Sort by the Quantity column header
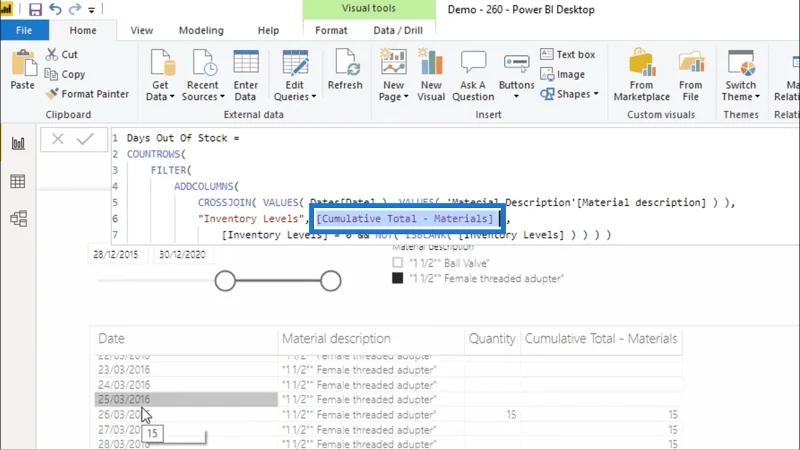The height and width of the screenshot is (450, 800). point(492,339)
